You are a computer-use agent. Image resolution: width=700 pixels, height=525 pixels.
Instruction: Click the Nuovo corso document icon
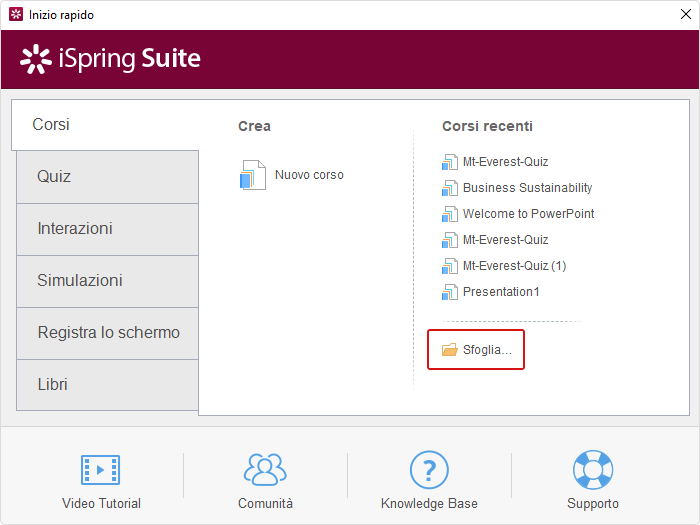pyautogui.click(x=253, y=175)
